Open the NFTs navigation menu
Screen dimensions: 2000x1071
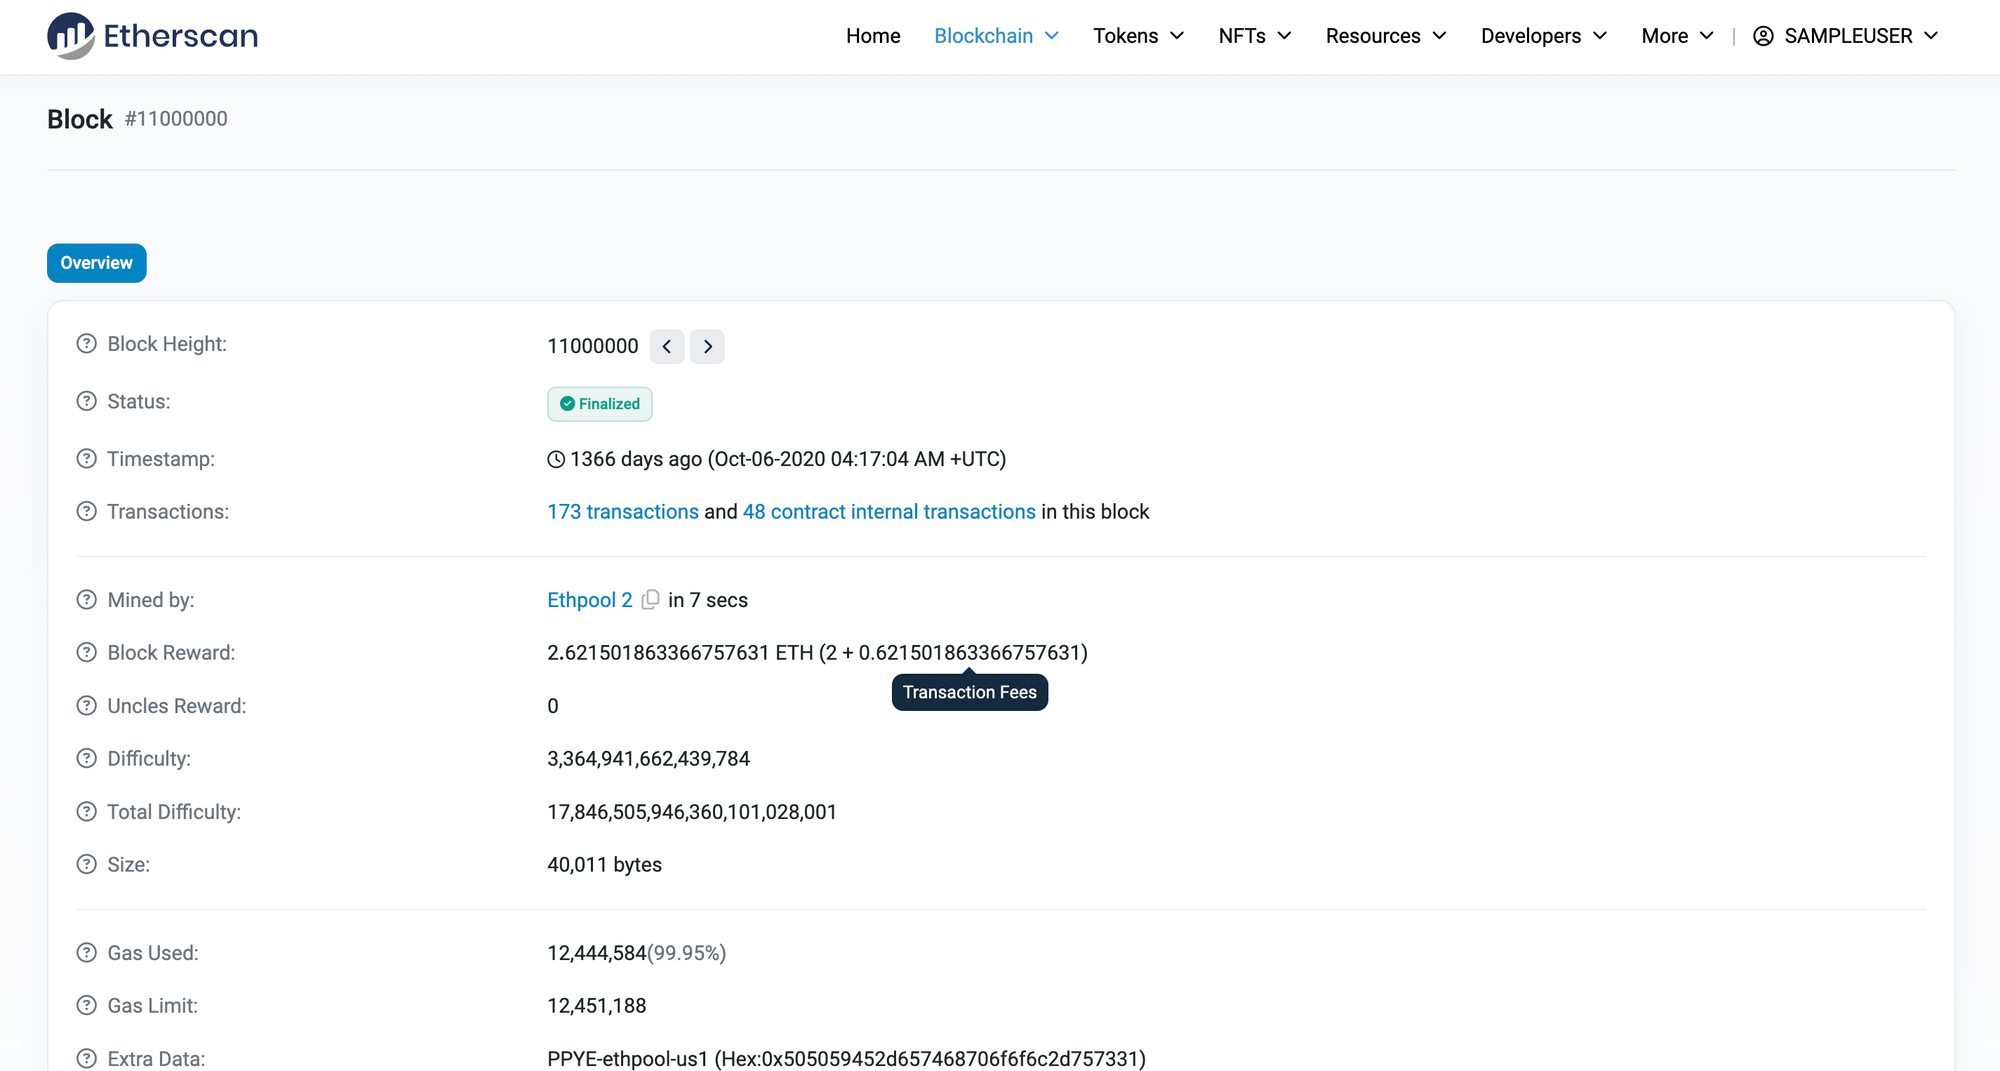tap(1254, 36)
